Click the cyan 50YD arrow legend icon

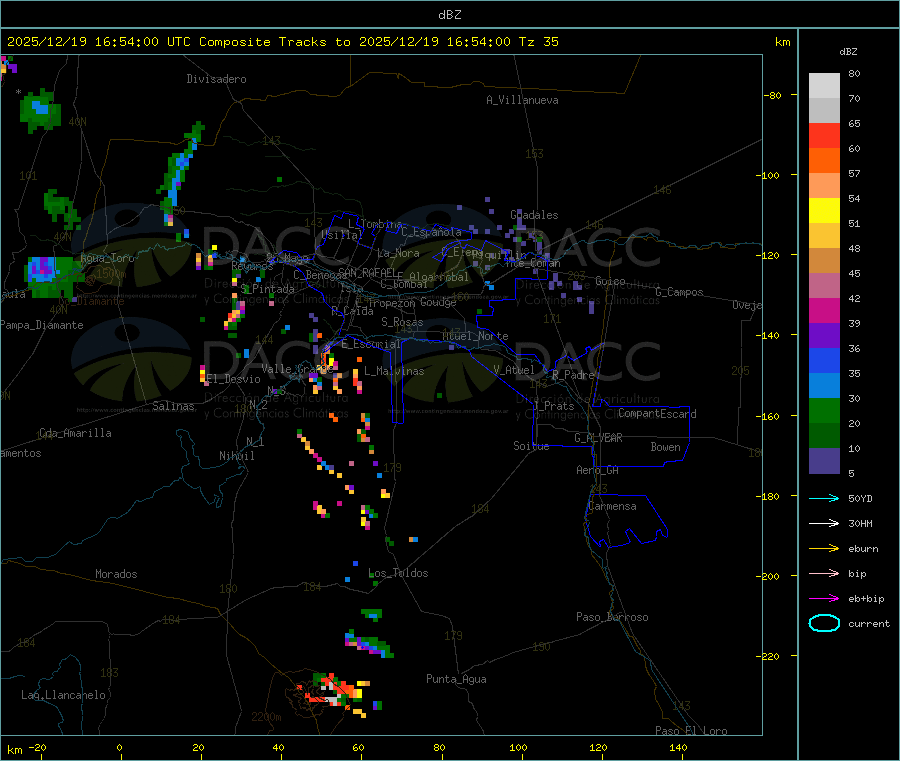[x=824, y=498]
